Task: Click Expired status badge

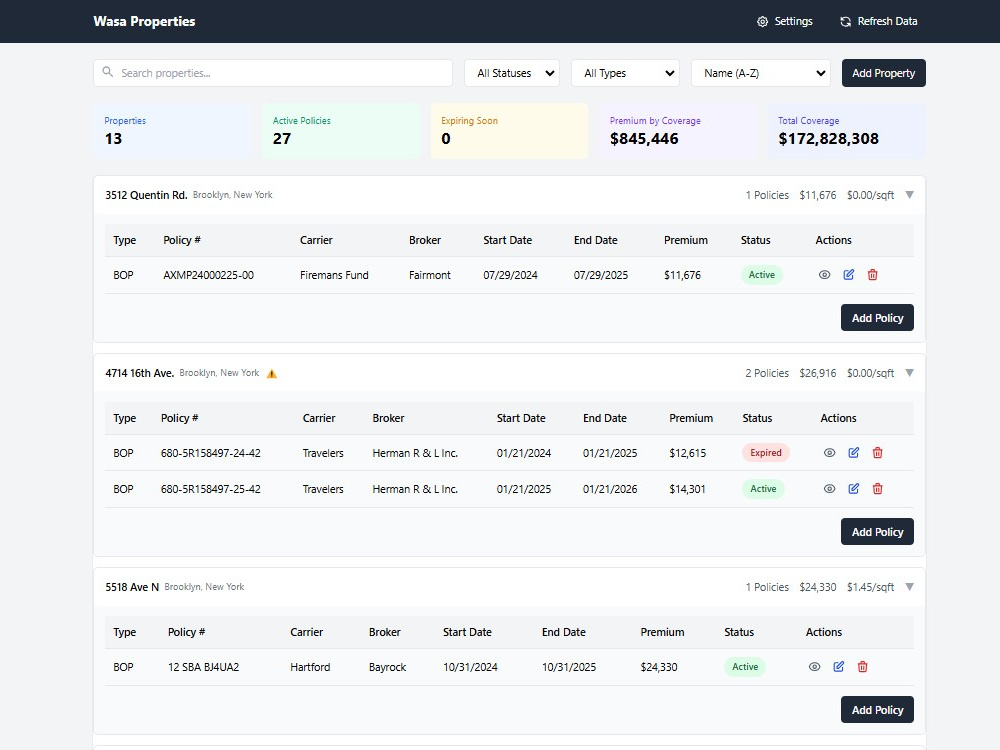Action: click(765, 453)
